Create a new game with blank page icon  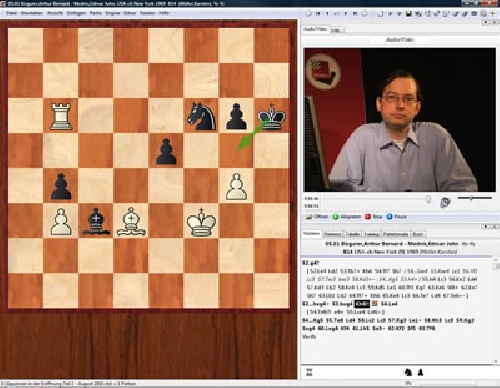(380, 14)
